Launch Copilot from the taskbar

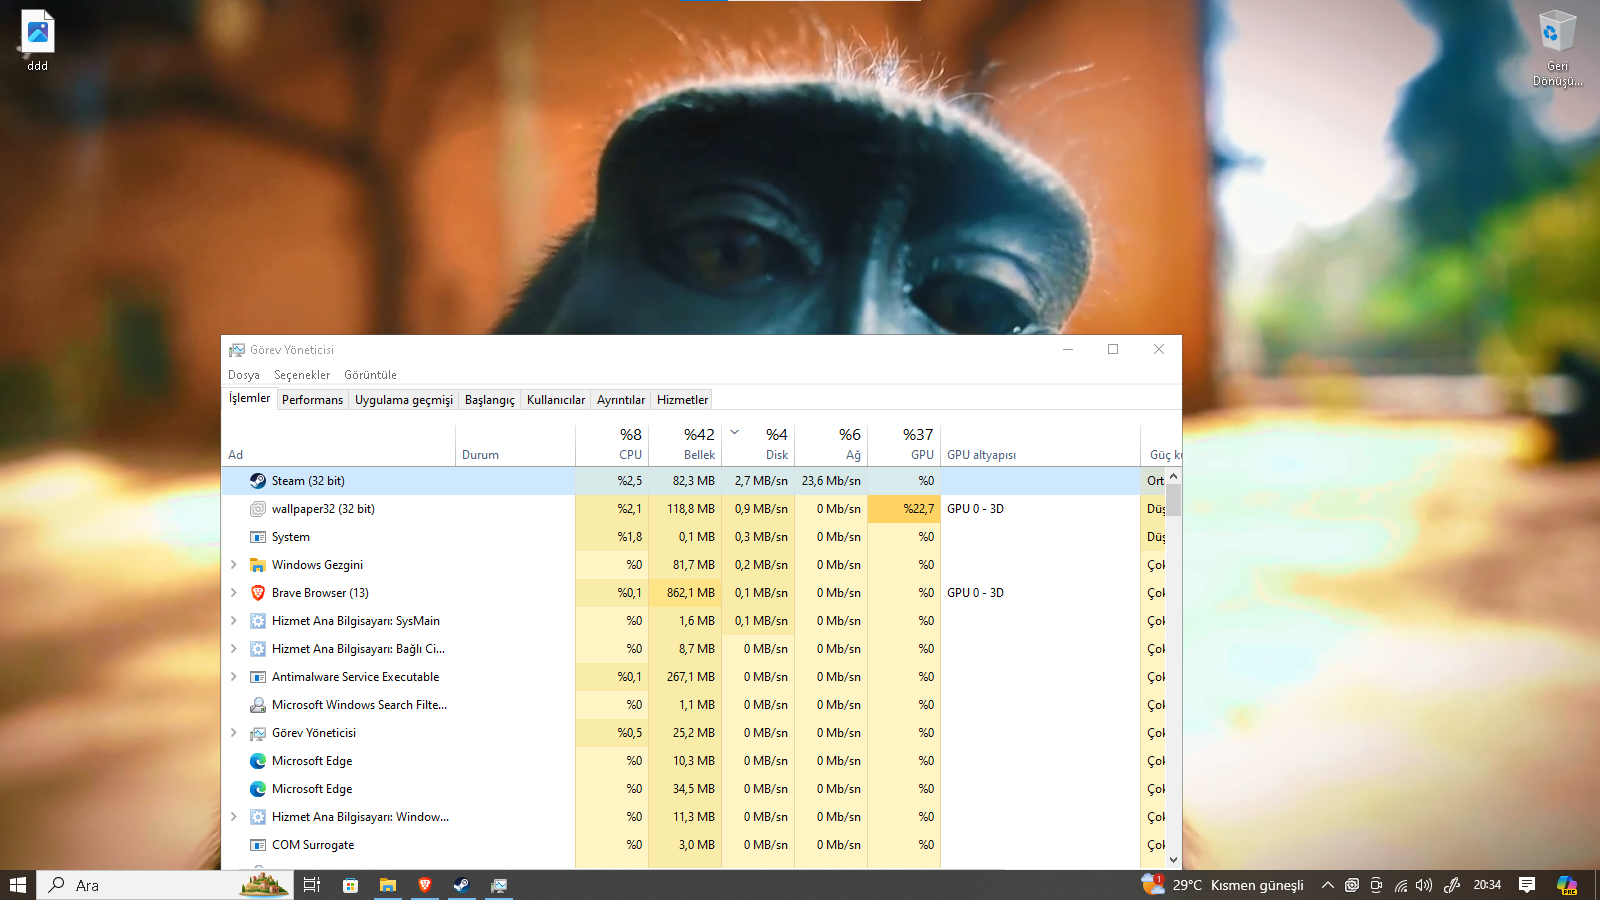click(1567, 885)
